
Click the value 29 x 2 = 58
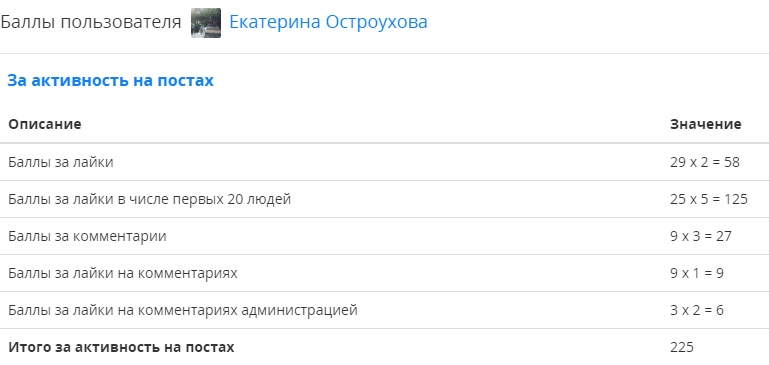pos(705,162)
